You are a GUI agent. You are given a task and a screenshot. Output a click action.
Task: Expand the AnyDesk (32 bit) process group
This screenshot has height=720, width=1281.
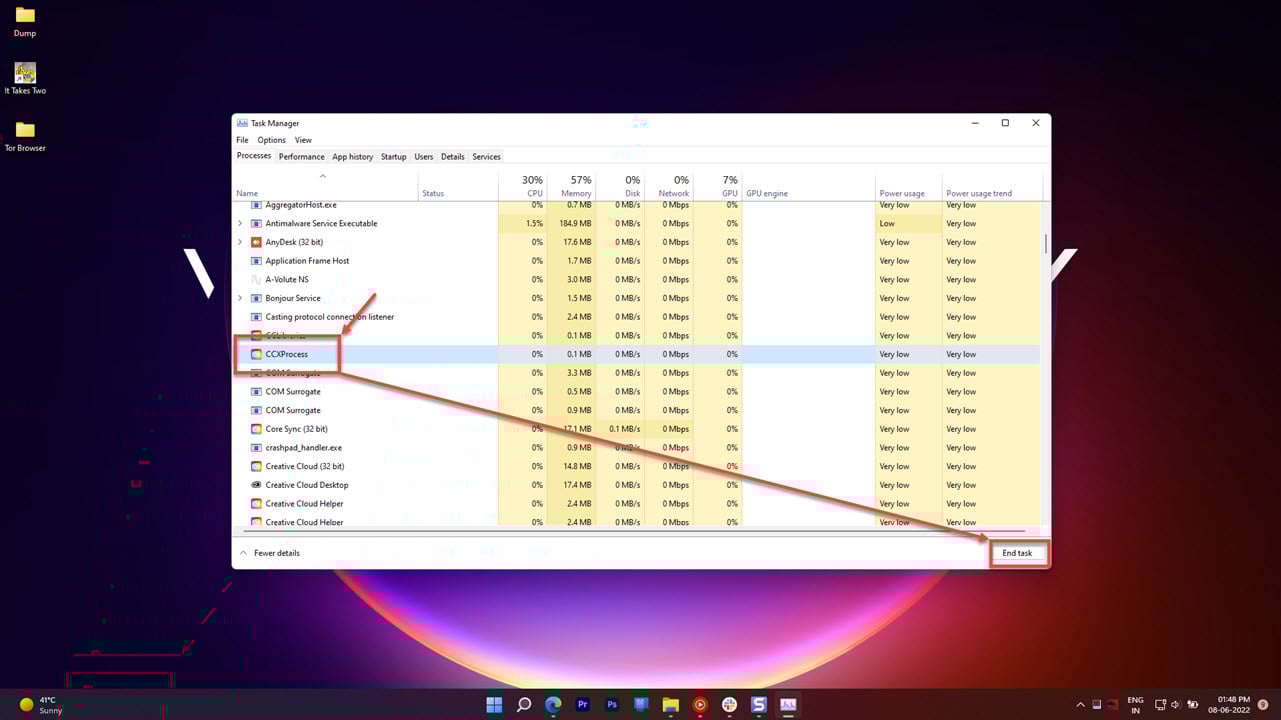coord(240,242)
